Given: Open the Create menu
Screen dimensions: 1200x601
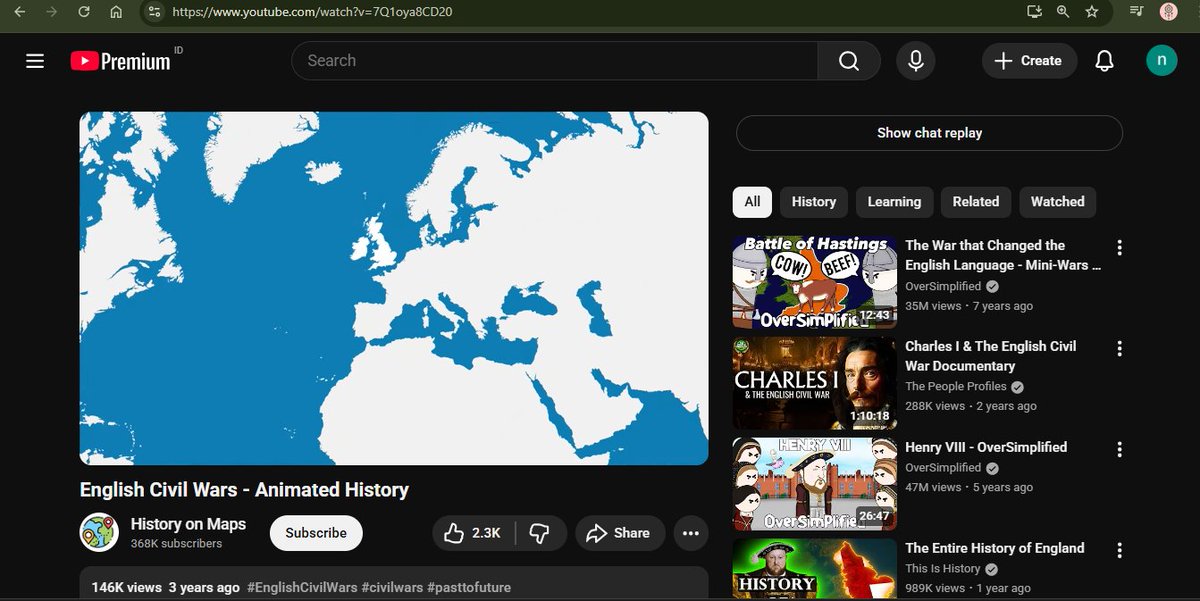Looking at the screenshot, I should (1029, 61).
